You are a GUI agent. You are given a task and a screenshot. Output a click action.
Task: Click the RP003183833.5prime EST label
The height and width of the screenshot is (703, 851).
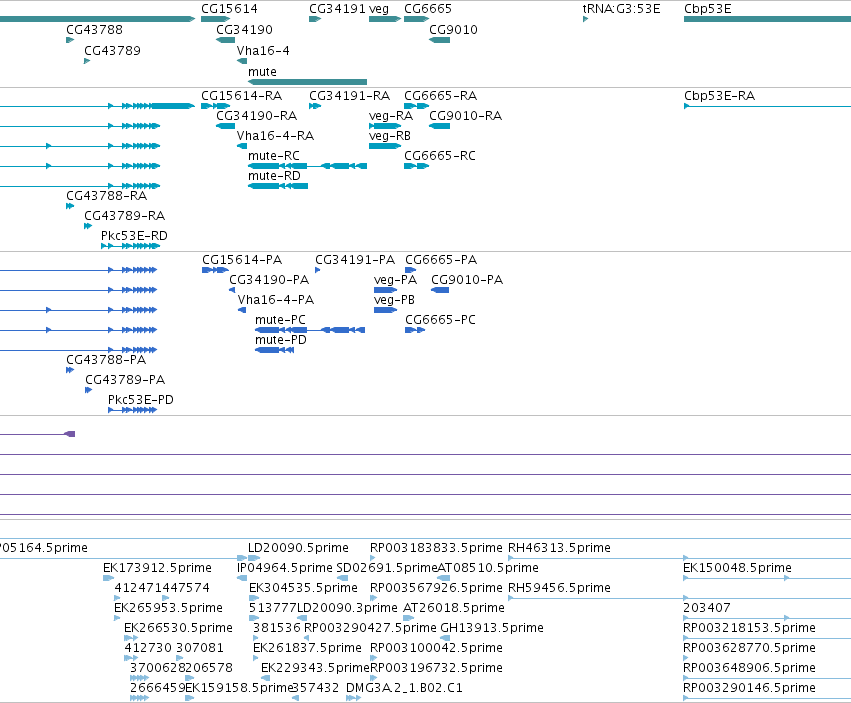coord(436,548)
